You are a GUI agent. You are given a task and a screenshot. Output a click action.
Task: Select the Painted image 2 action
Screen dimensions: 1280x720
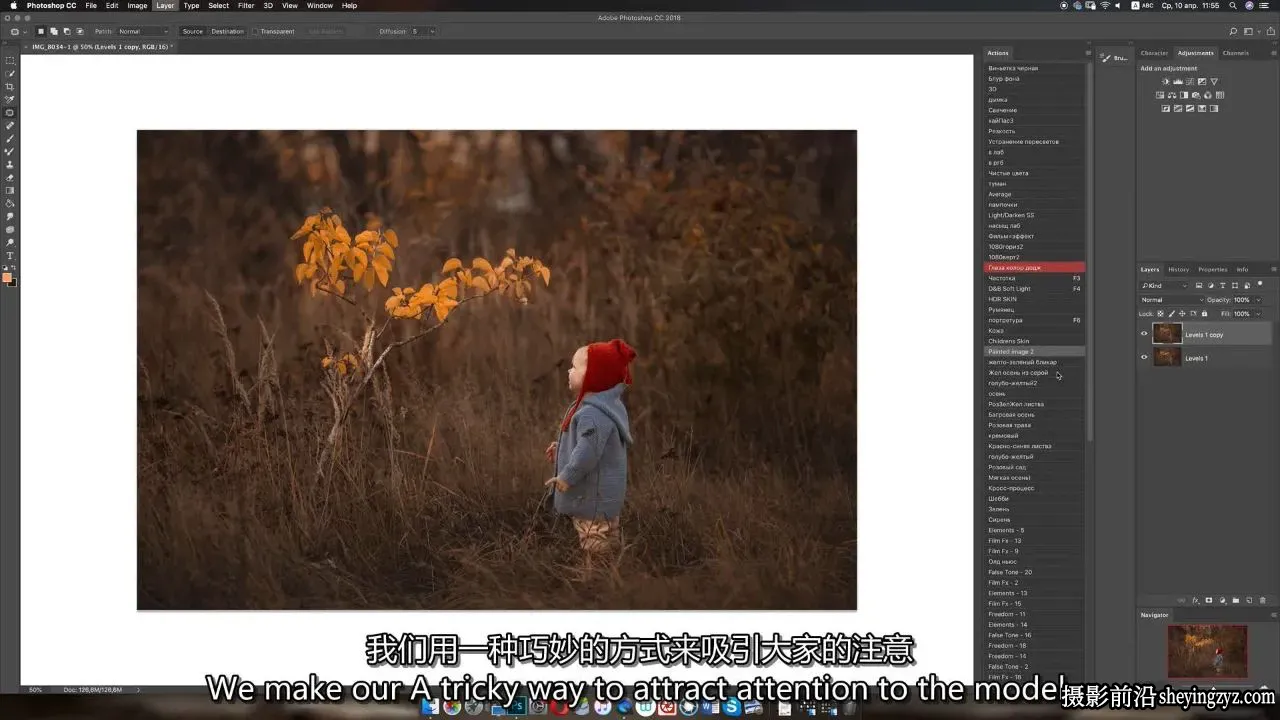point(1034,352)
